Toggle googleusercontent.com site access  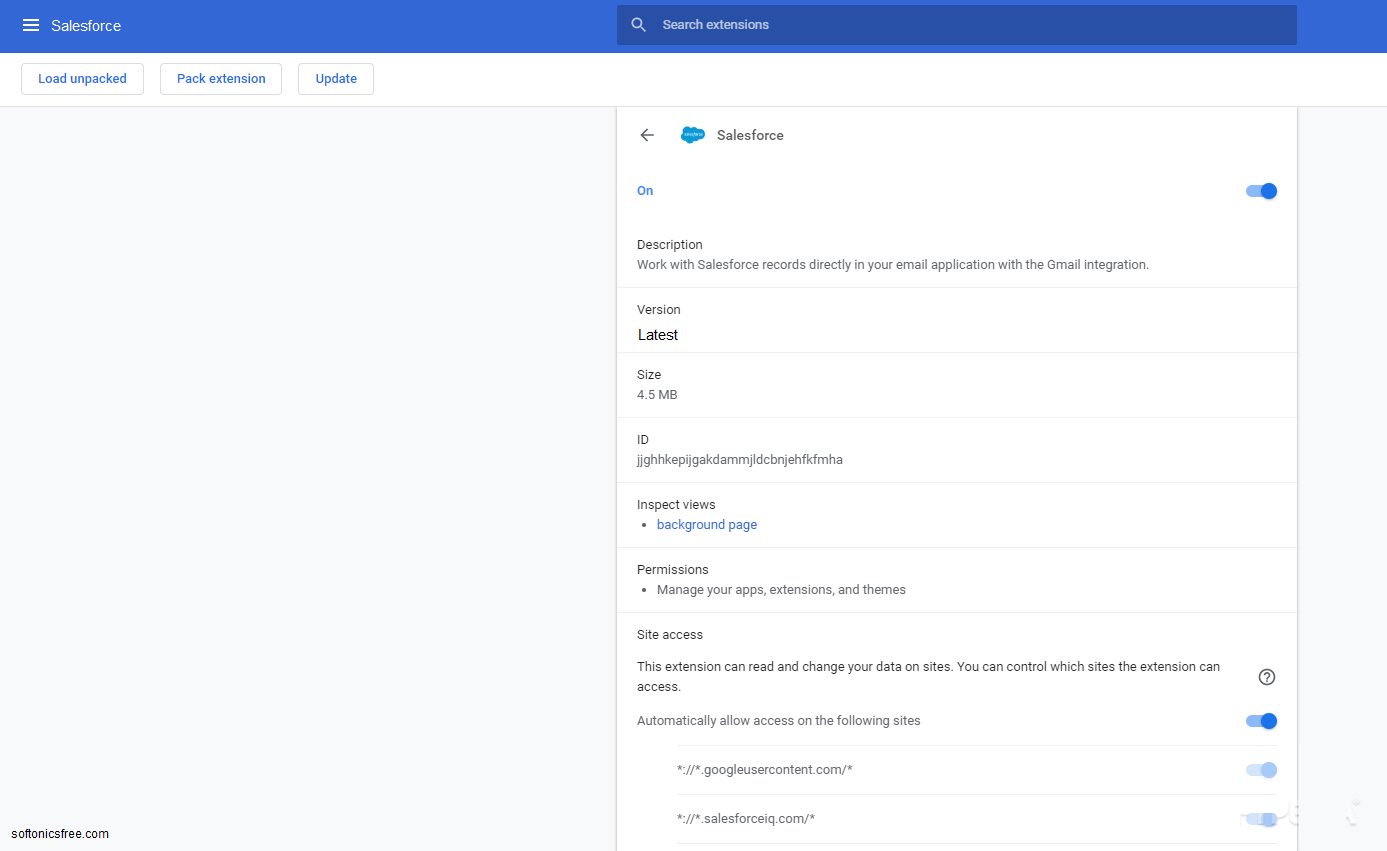[x=1261, y=770]
